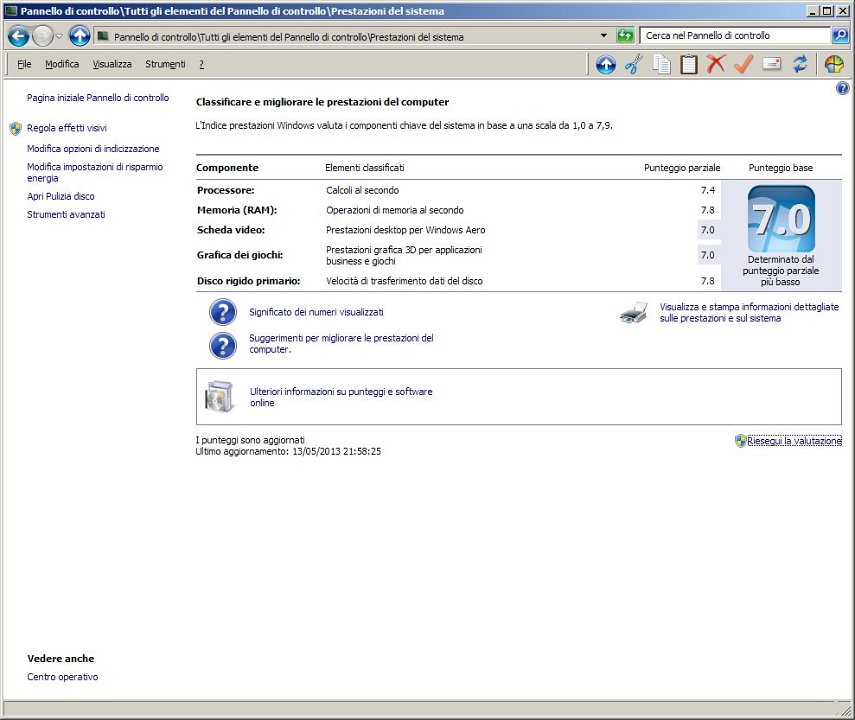Open the Visualizza menu
The image size is (855, 720).
tap(112, 64)
